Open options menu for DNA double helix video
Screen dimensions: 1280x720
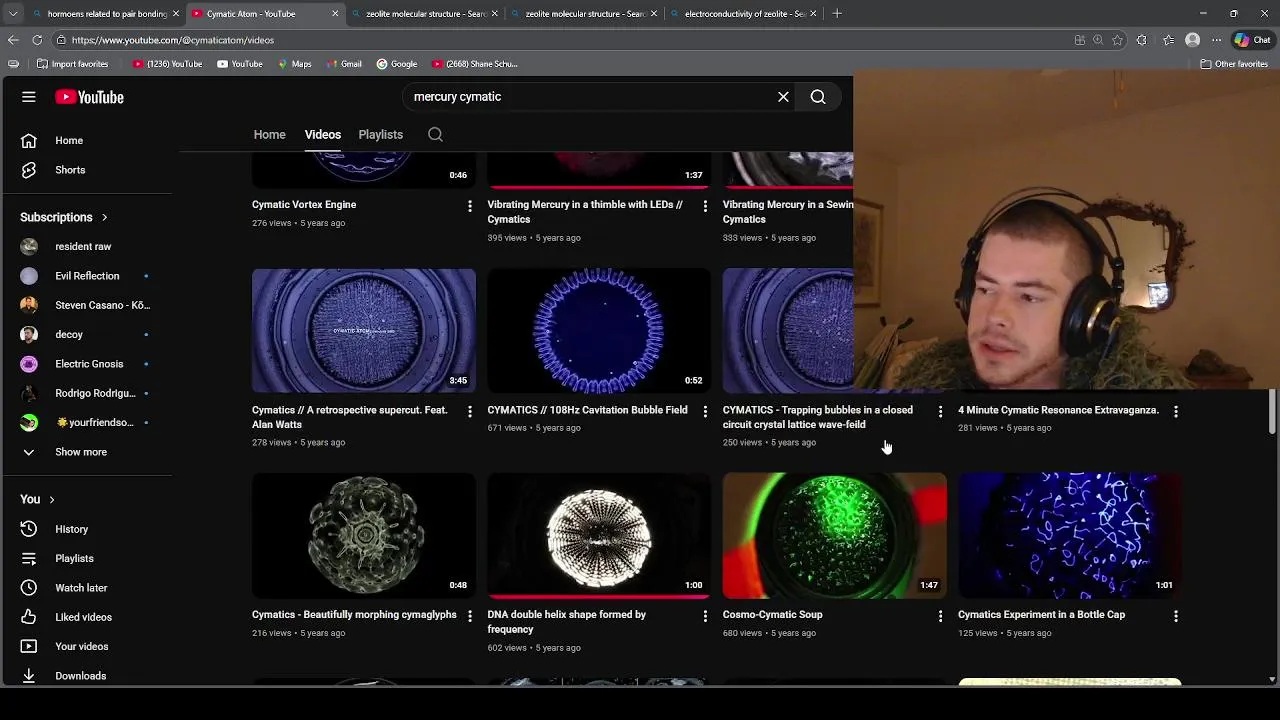(705, 616)
